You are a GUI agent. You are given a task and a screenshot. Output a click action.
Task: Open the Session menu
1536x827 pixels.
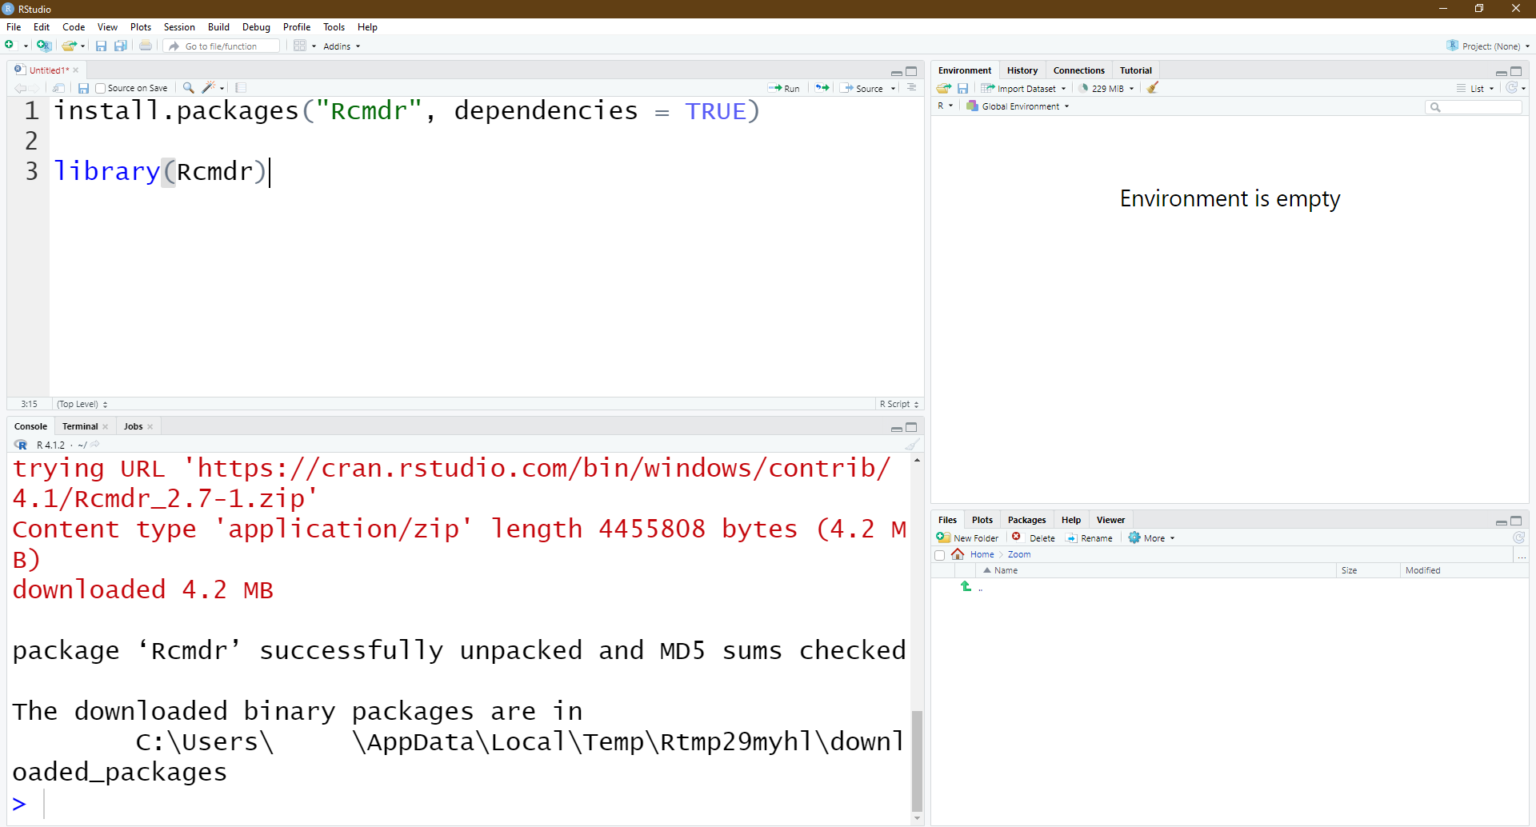(179, 27)
